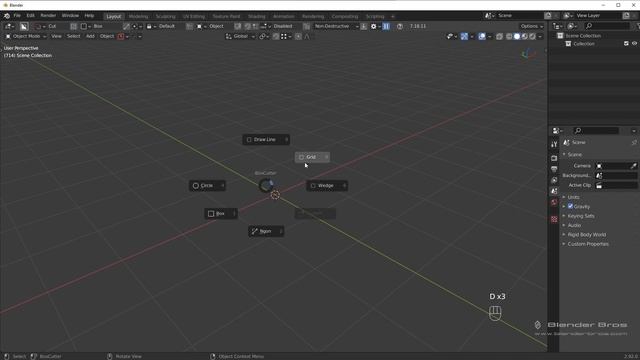Image resolution: width=640 pixels, height=360 pixels.
Task: Open the Render menu
Action: coord(48,16)
